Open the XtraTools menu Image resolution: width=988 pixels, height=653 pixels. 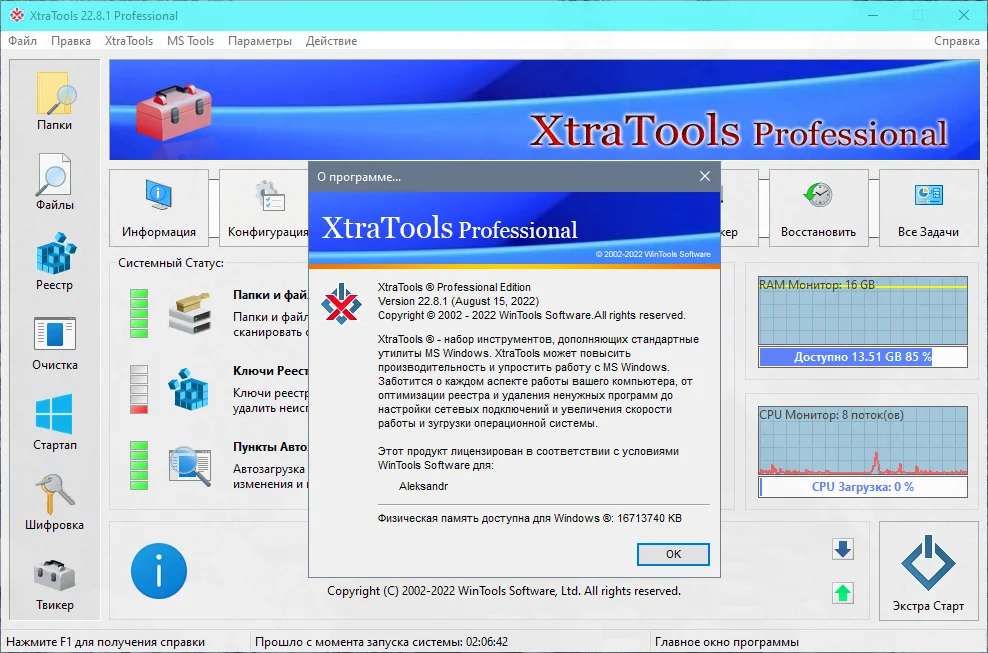coord(129,41)
